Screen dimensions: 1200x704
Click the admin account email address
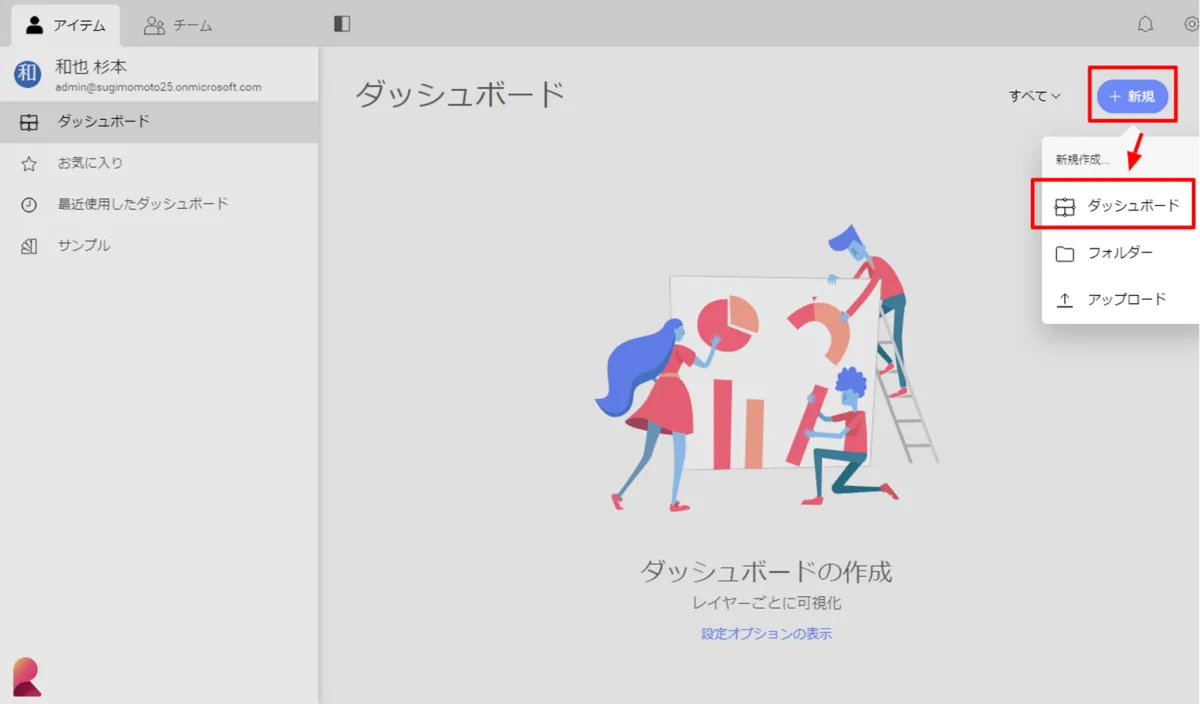158,87
